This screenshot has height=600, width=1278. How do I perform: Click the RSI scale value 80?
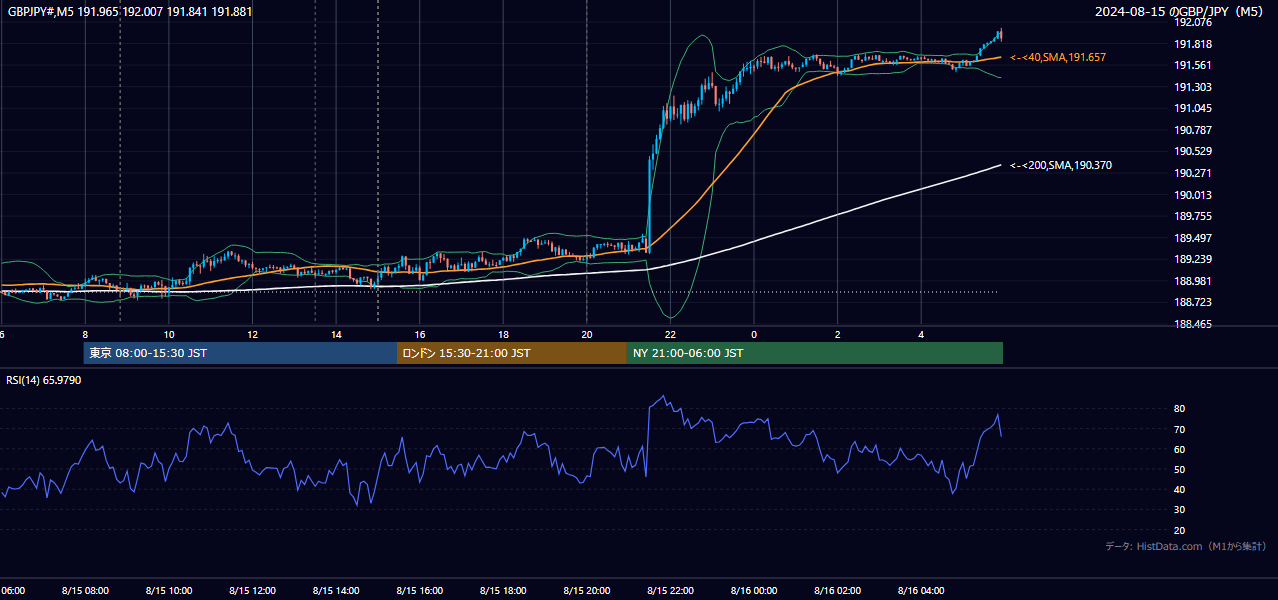pyautogui.click(x=1180, y=409)
